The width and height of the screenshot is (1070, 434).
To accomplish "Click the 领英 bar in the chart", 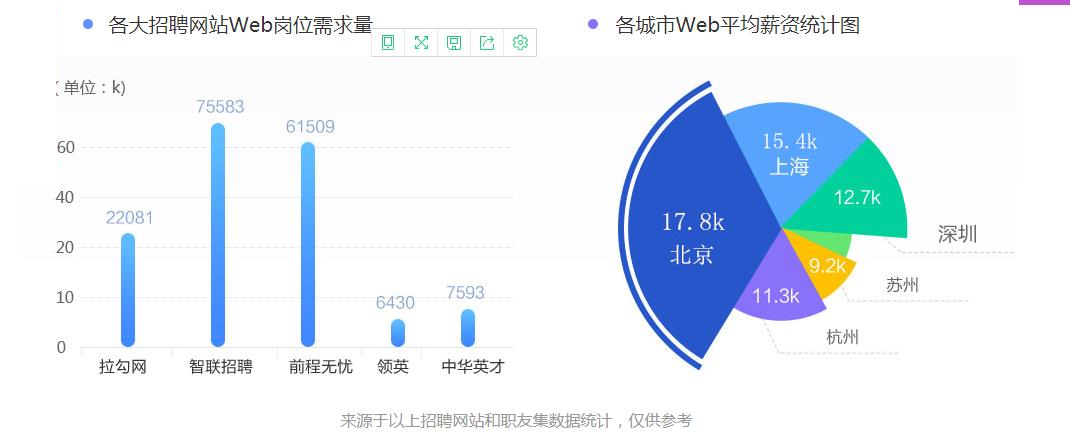I will [398, 333].
